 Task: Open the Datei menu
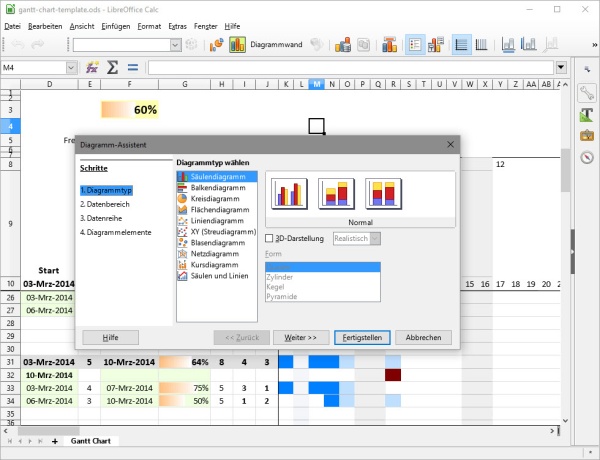click(x=12, y=26)
